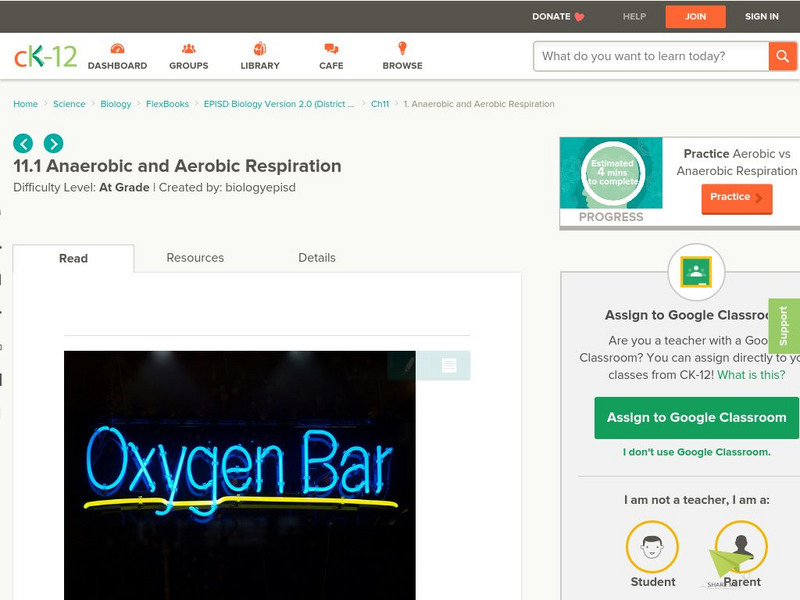Viewport: 800px width, 600px height.
Task: Open the green Support side tab
Action: [784, 326]
